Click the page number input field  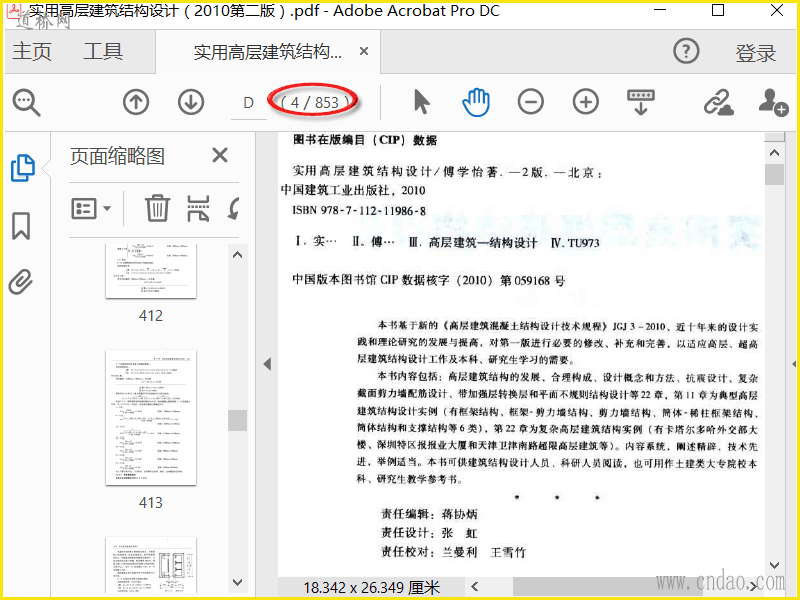coord(248,103)
